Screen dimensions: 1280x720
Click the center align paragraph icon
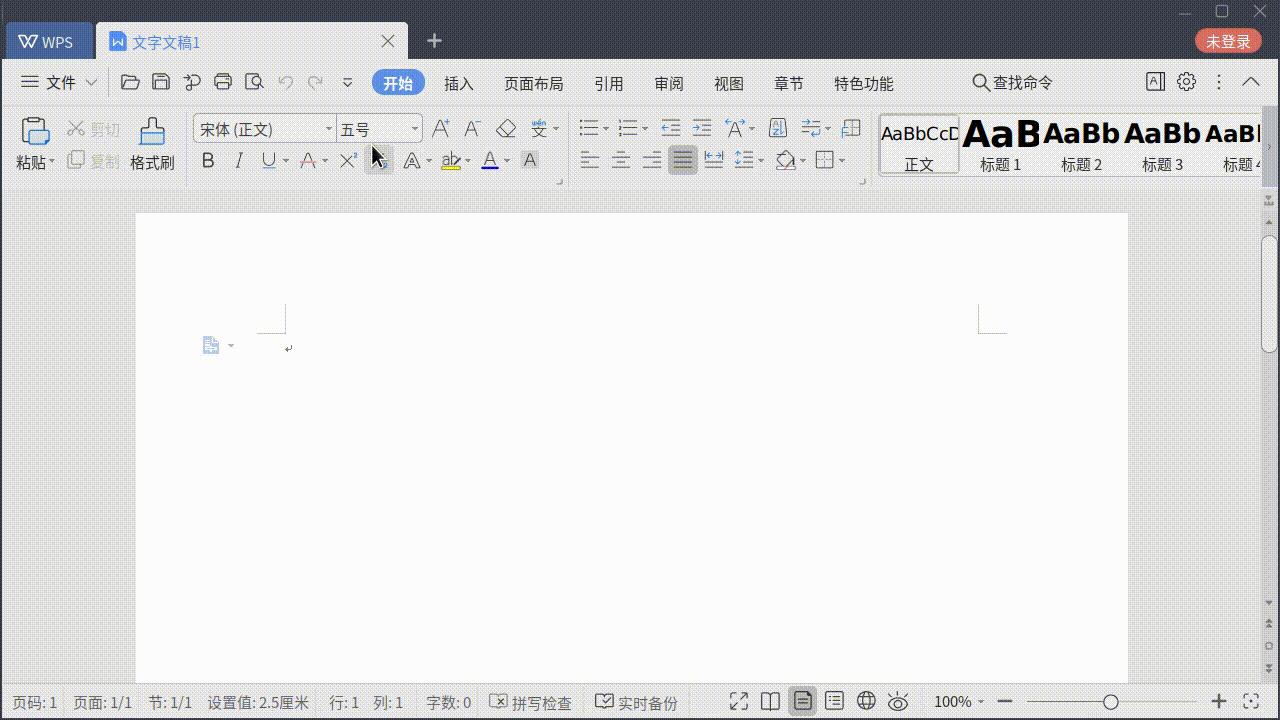tap(621, 160)
